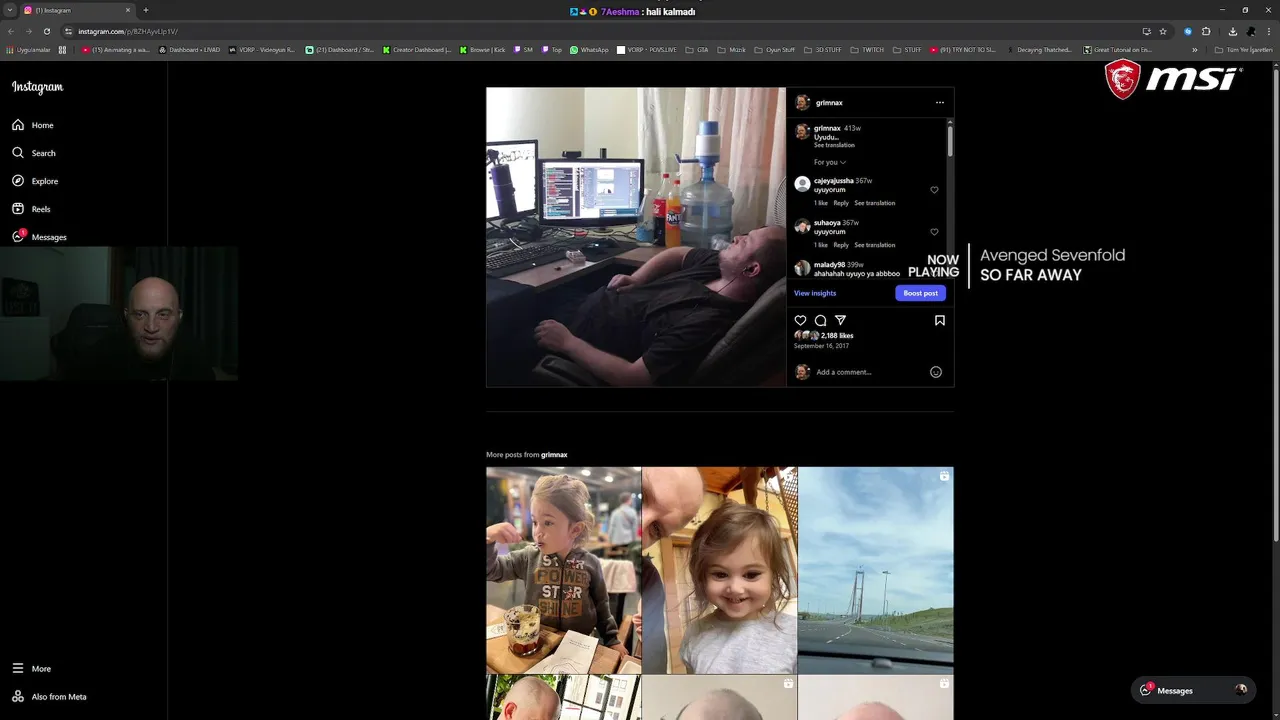
Task: Open Chrome profile avatar
Action: (1251, 31)
